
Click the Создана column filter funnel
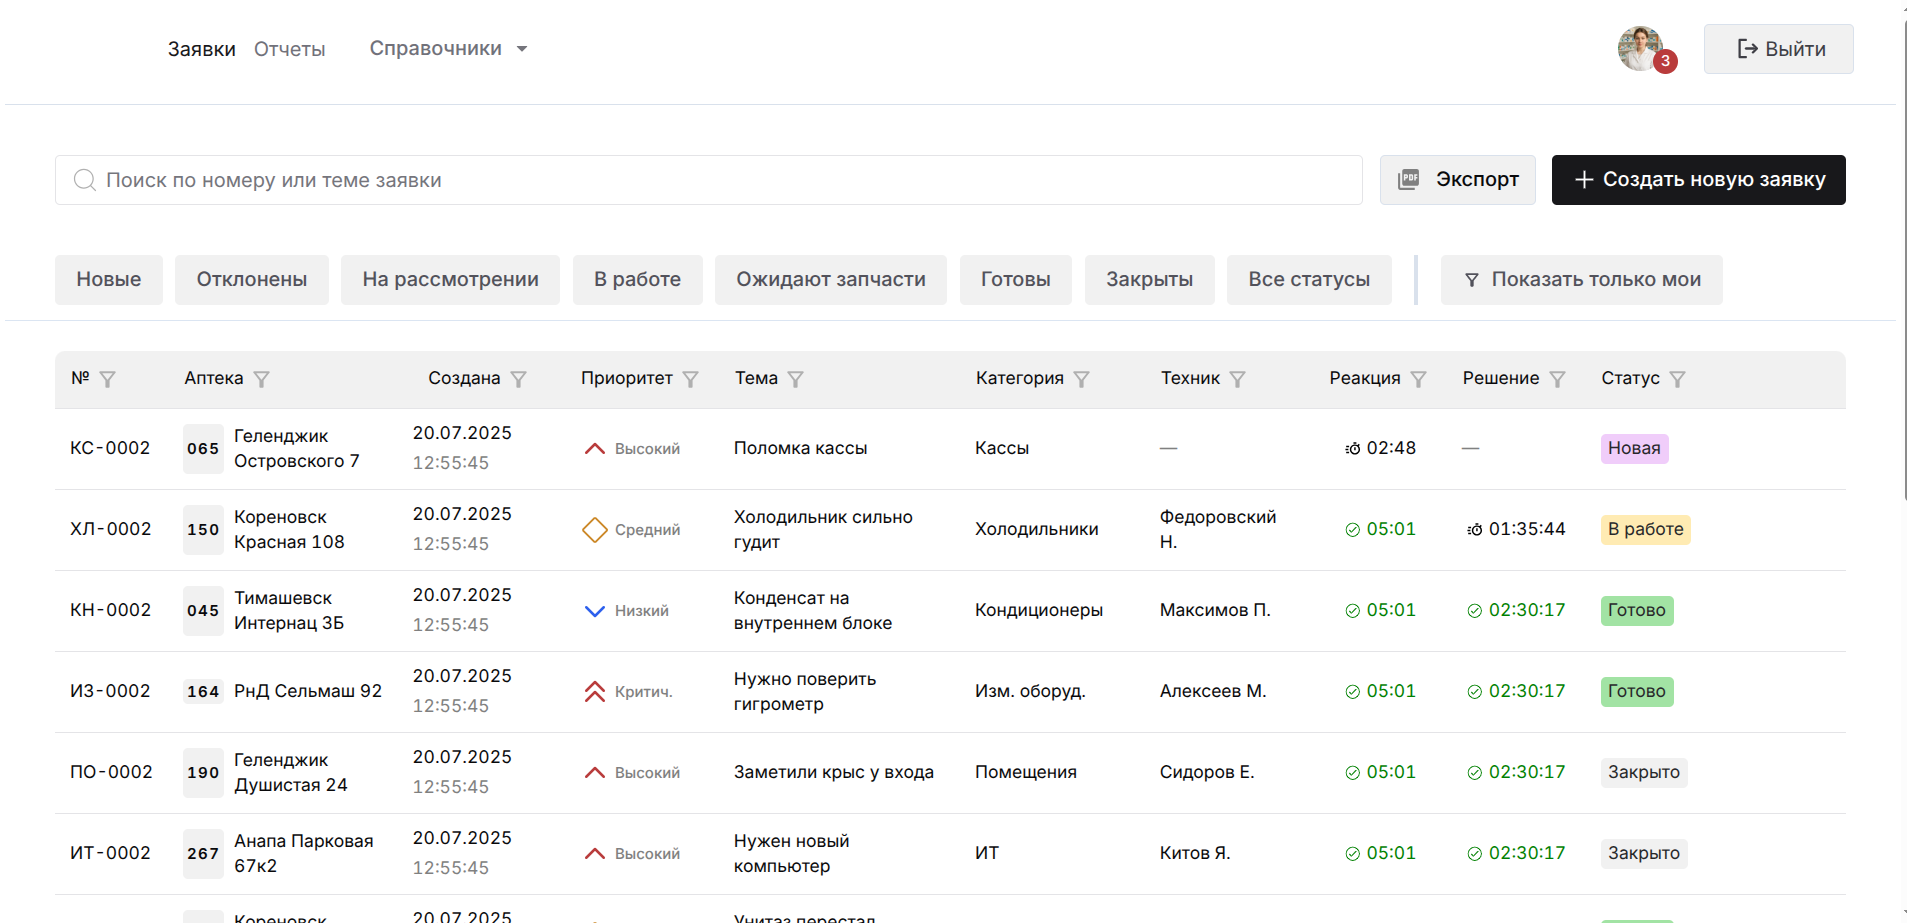pyautogui.click(x=519, y=379)
